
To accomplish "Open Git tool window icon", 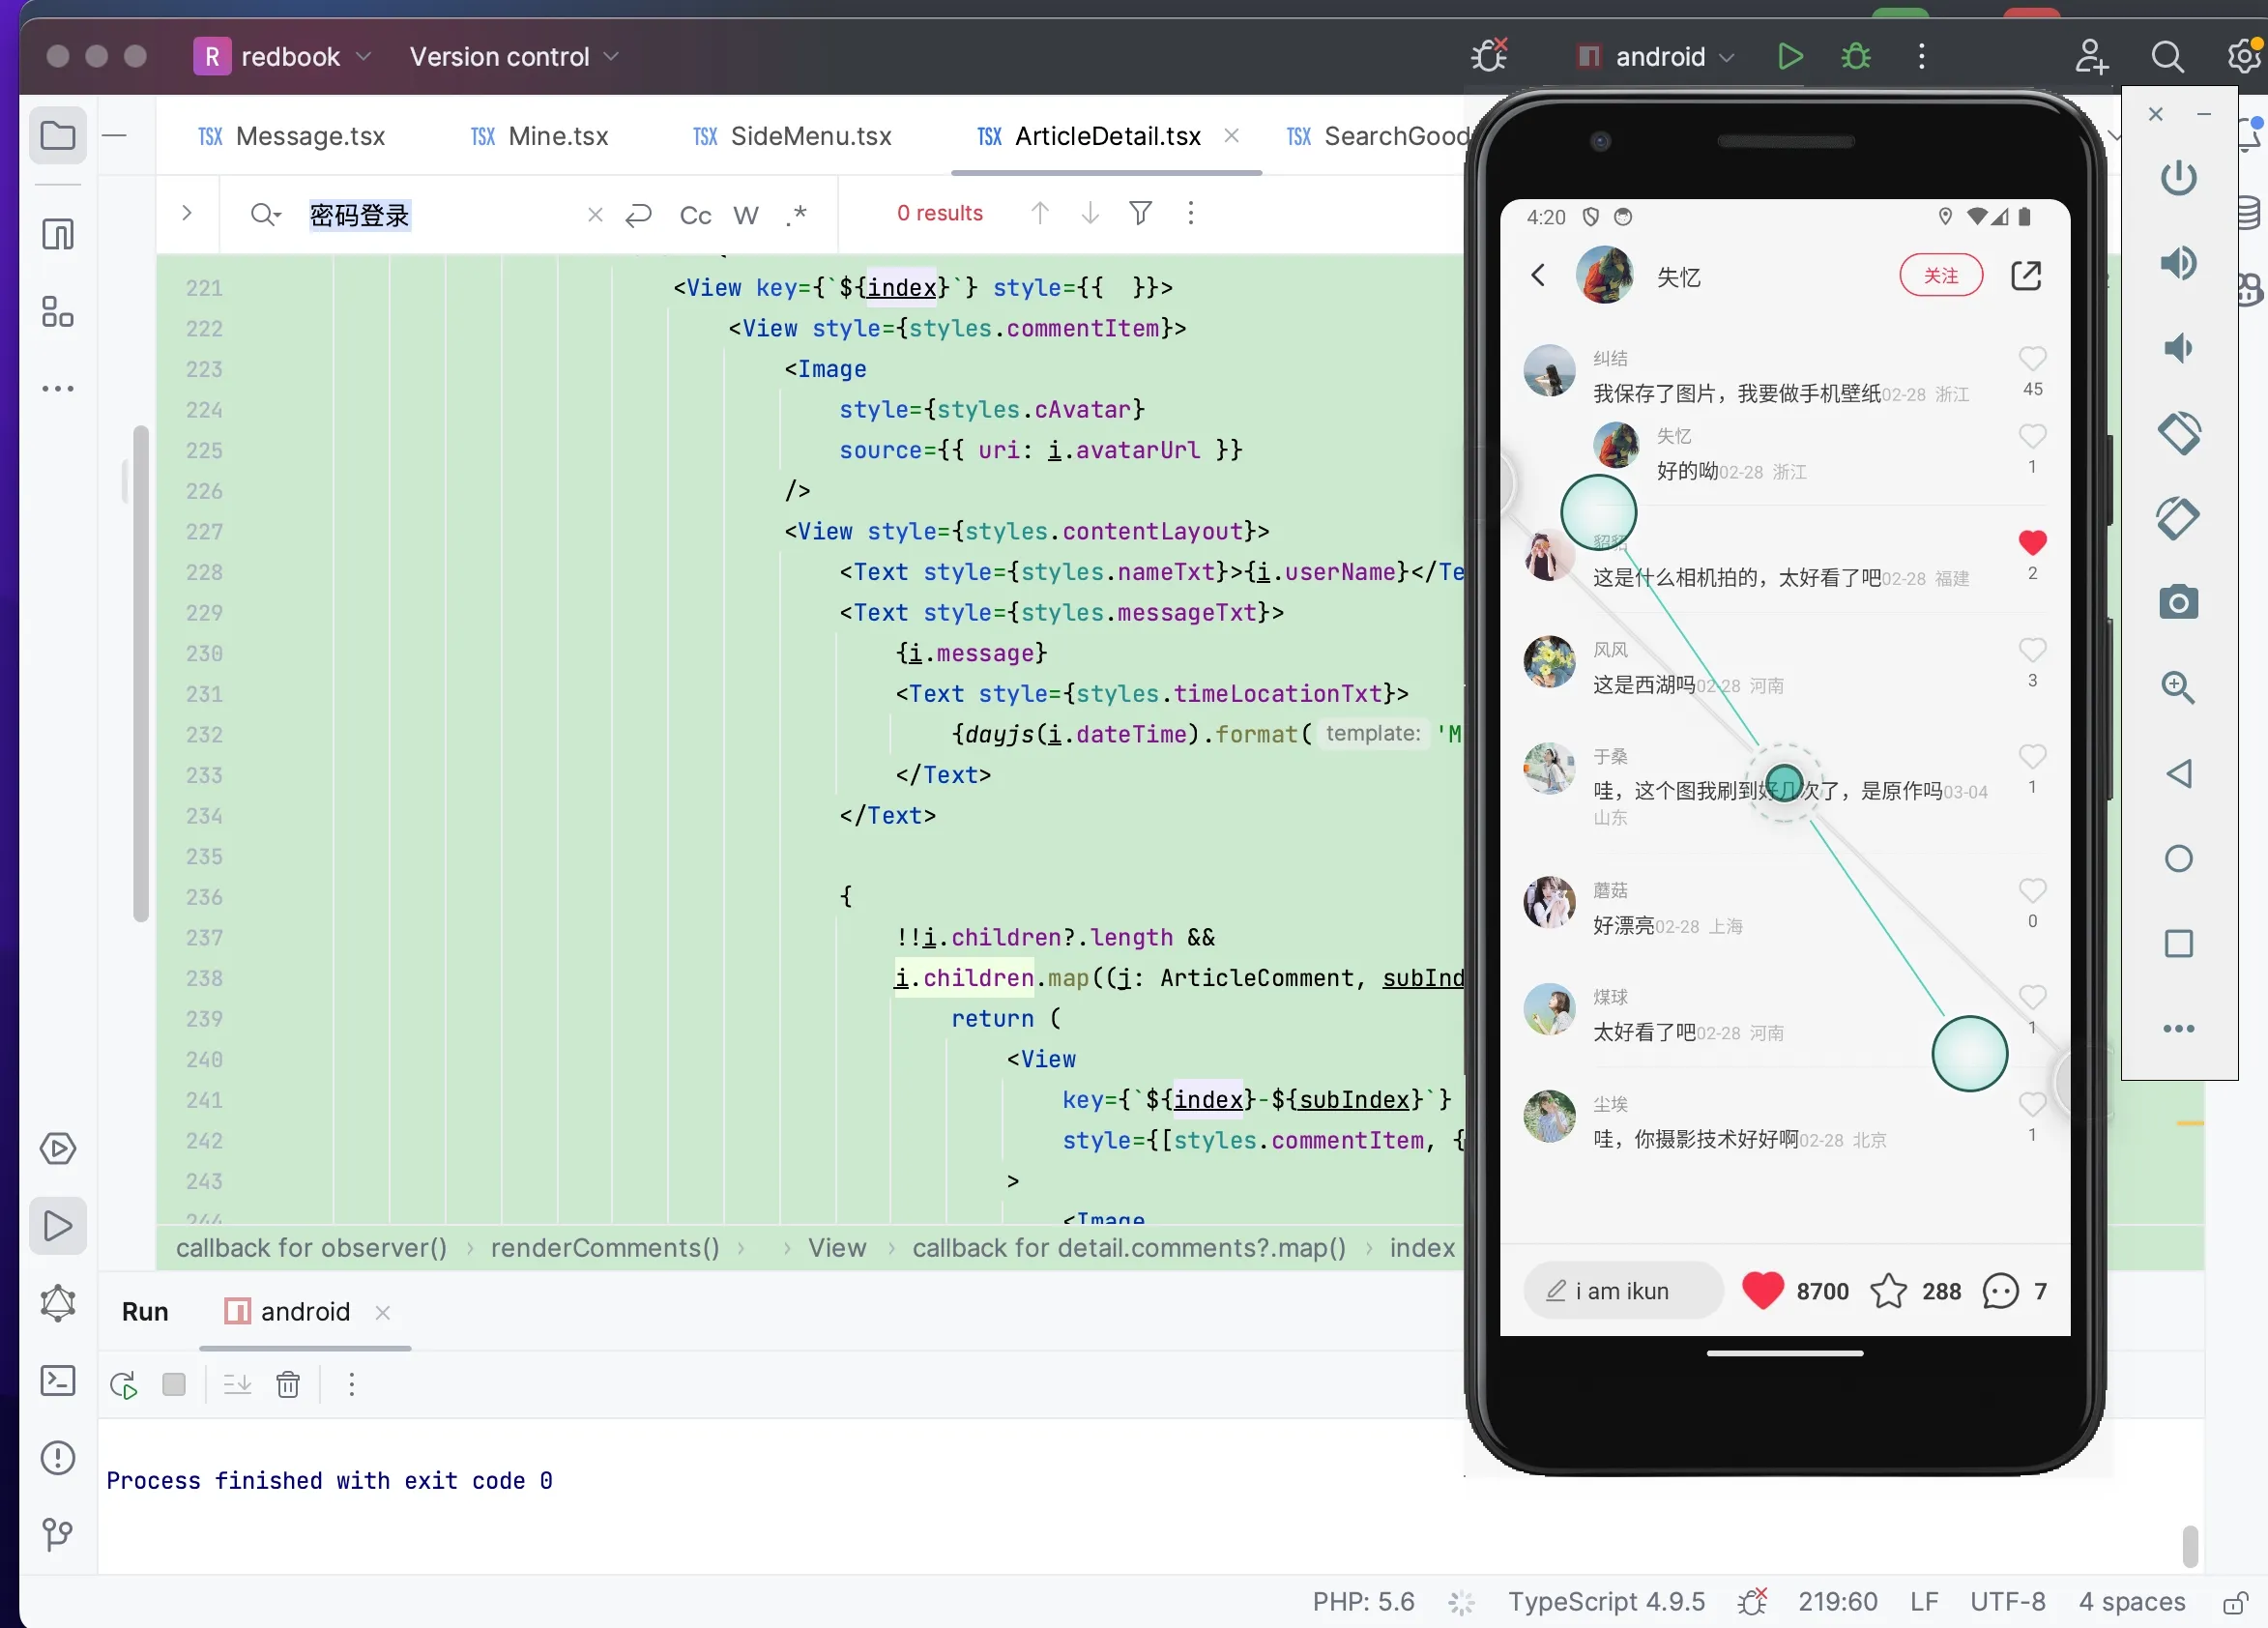I will (58, 1534).
